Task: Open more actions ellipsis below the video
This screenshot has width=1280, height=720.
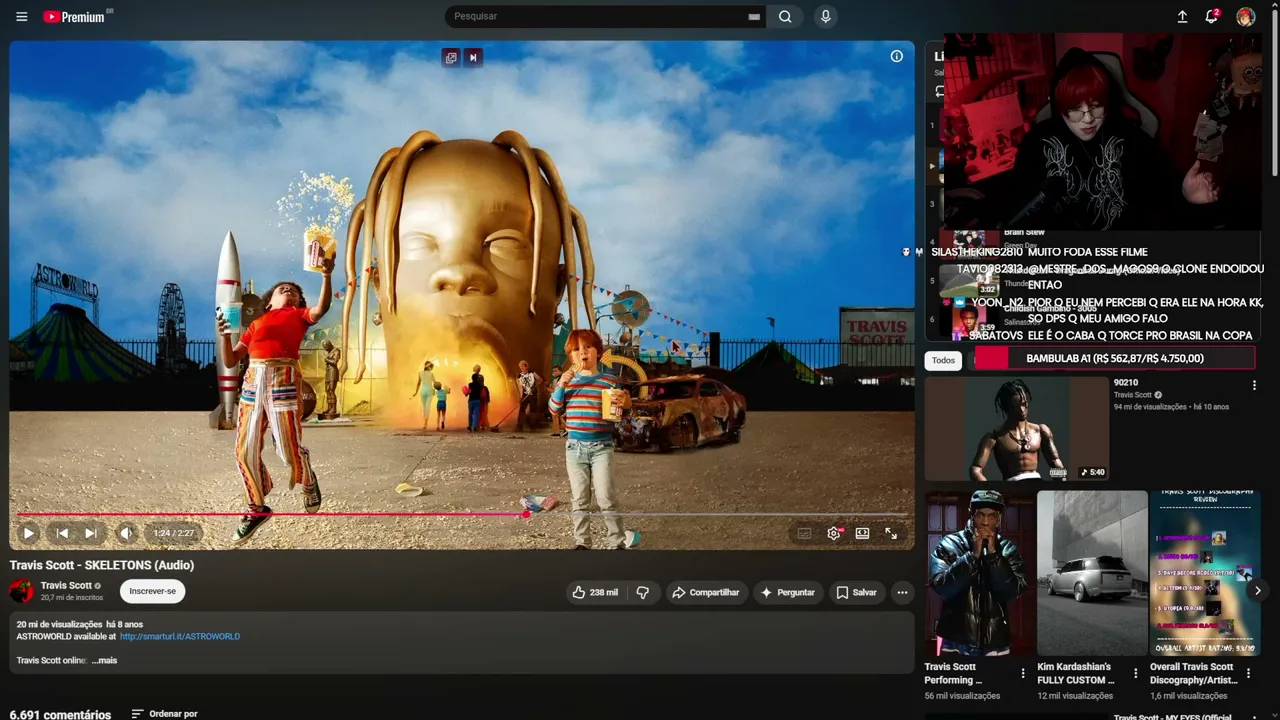Action: (902, 592)
